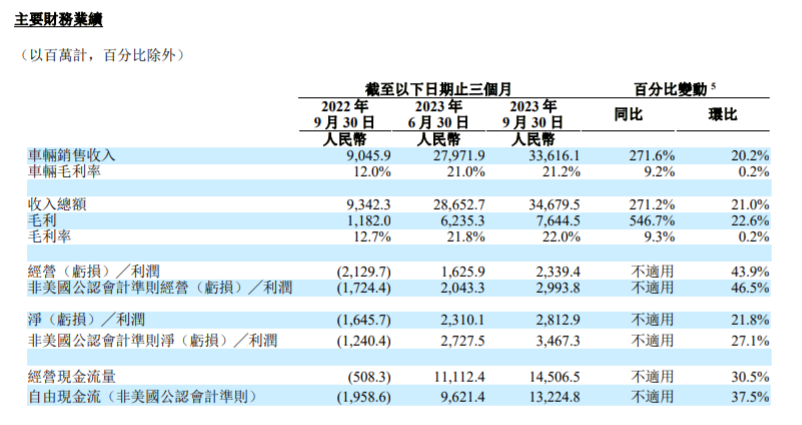Viewport: 802px width, 425px height.
Task: Click the 截至以下日期止三個月 header
Action: coord(438,90)
